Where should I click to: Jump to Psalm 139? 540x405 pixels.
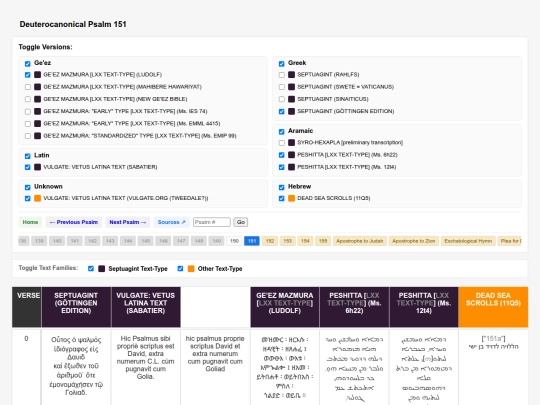(x=39, y=241)
